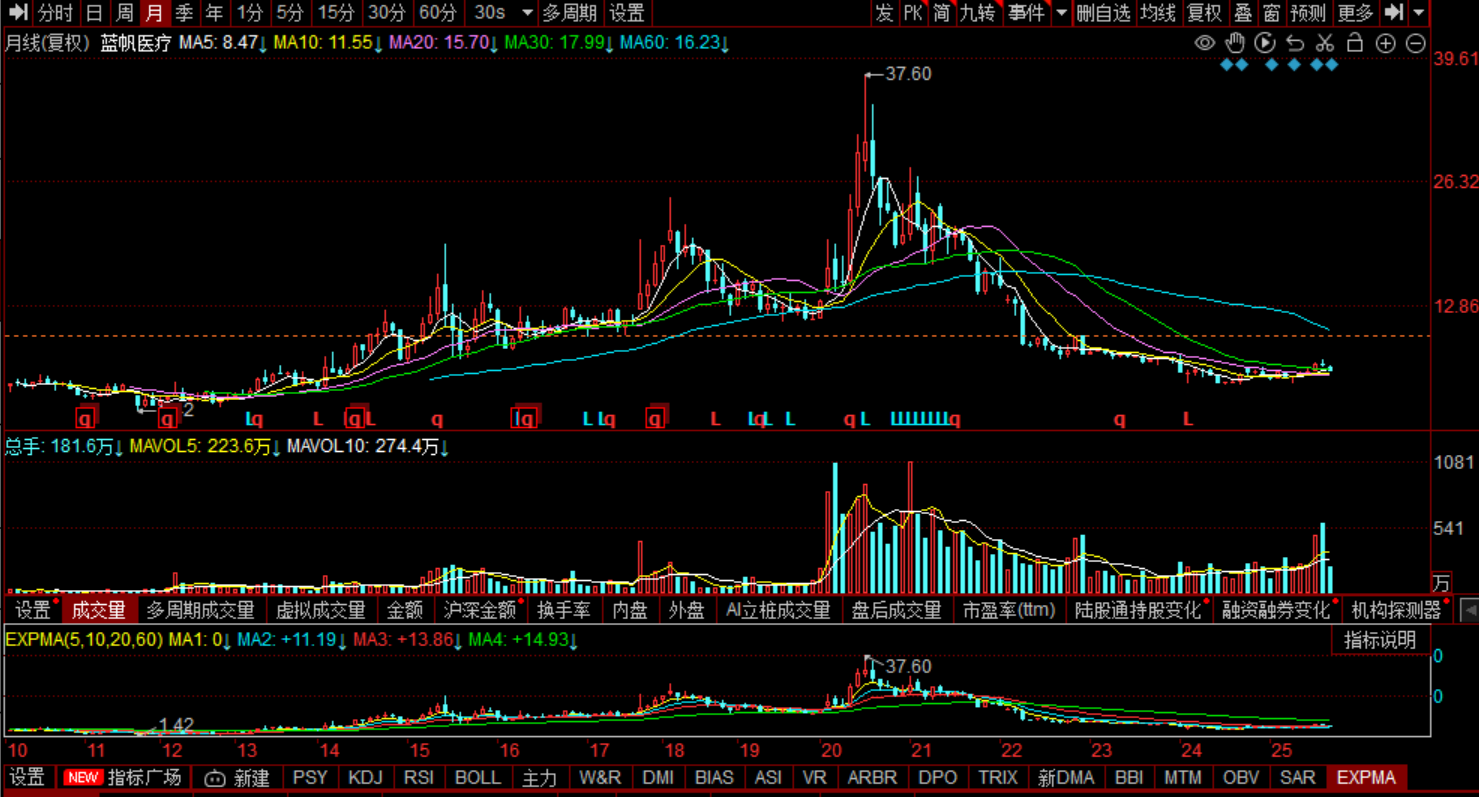Zoom out with the minus circle icon
This screenshot has height=797, width=1479.
[x=1415, y=43]
